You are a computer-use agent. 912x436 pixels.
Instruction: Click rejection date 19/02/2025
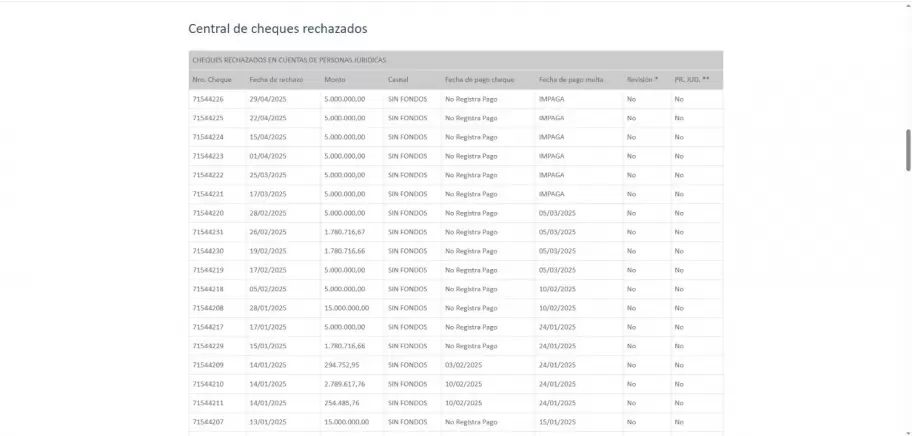268,251
